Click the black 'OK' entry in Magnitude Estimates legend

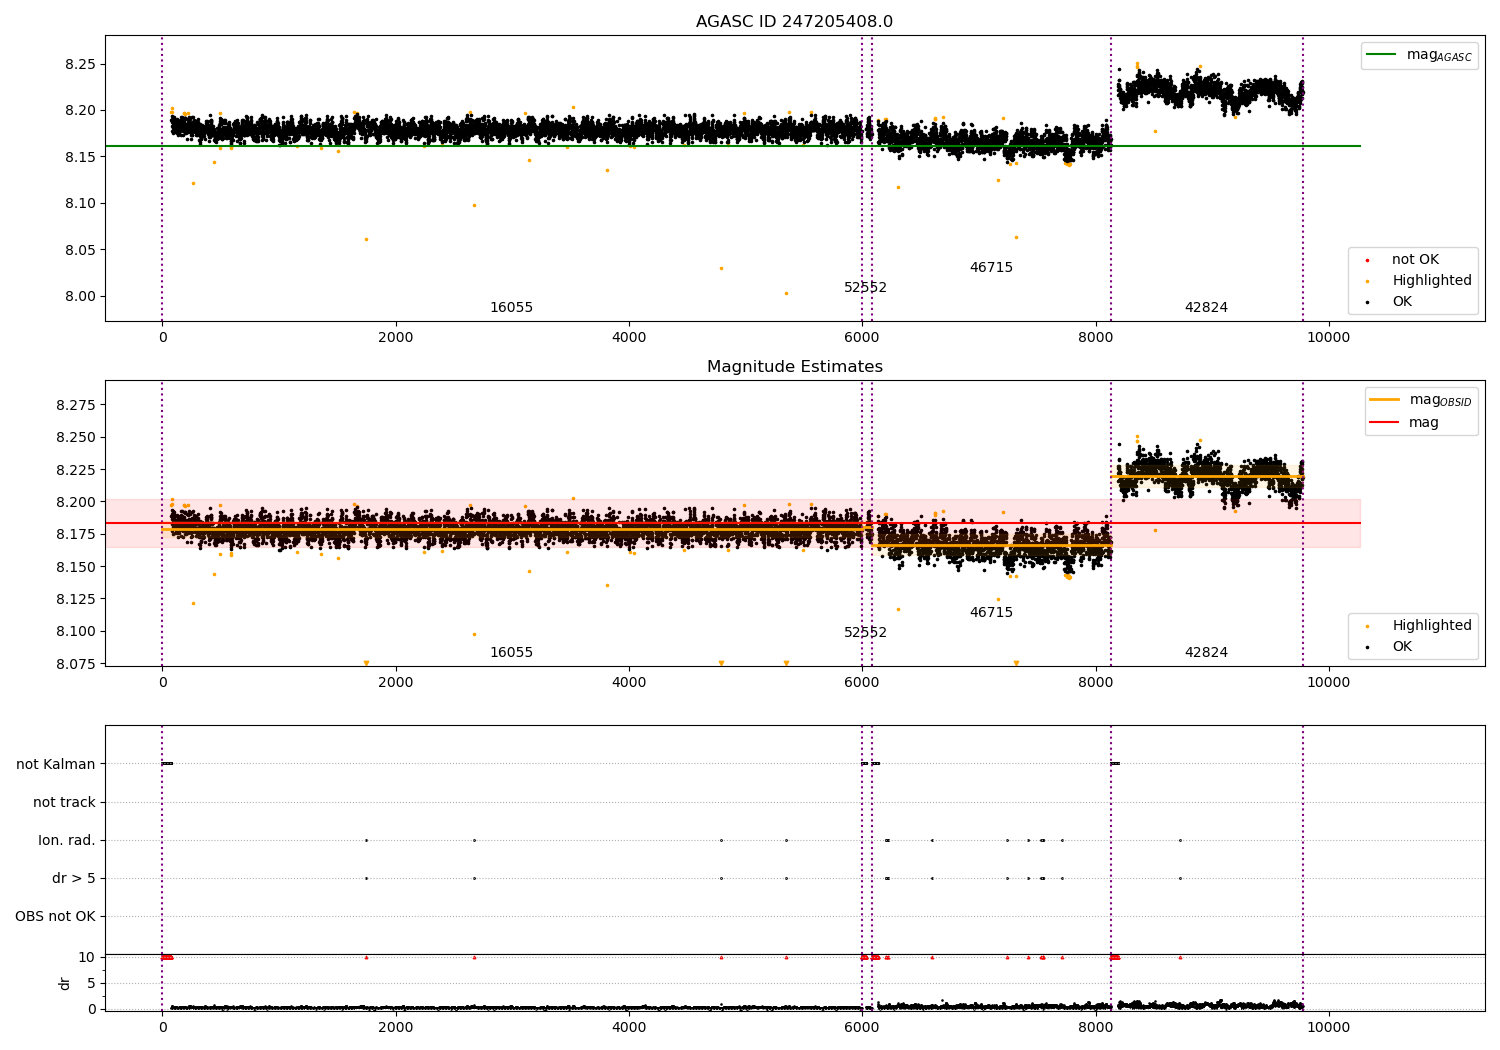(1390, 646)
